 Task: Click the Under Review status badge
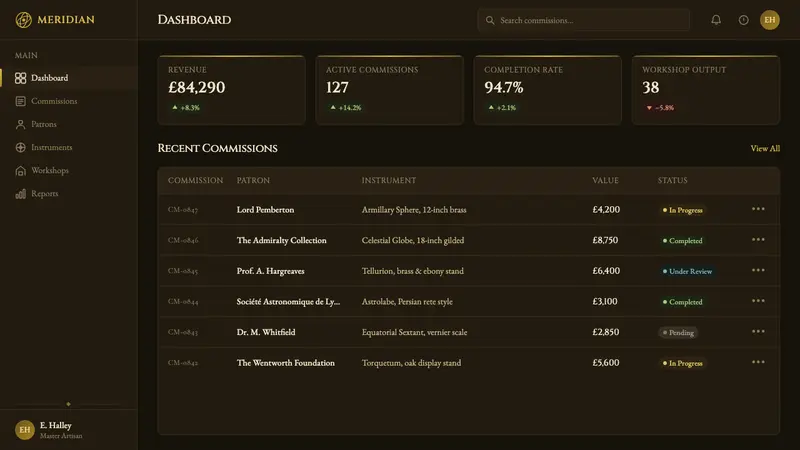click(687, 271)
